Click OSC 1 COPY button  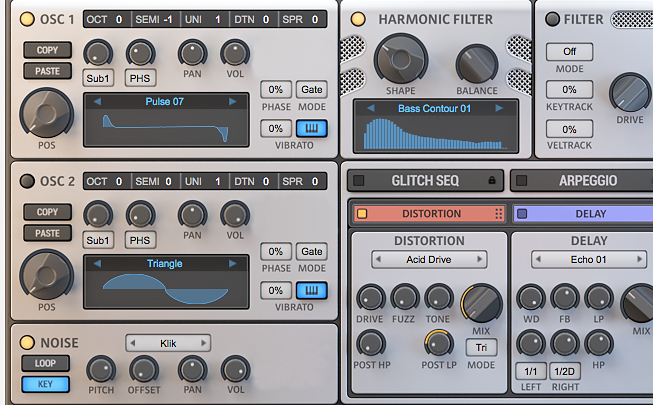pos(47,50)
